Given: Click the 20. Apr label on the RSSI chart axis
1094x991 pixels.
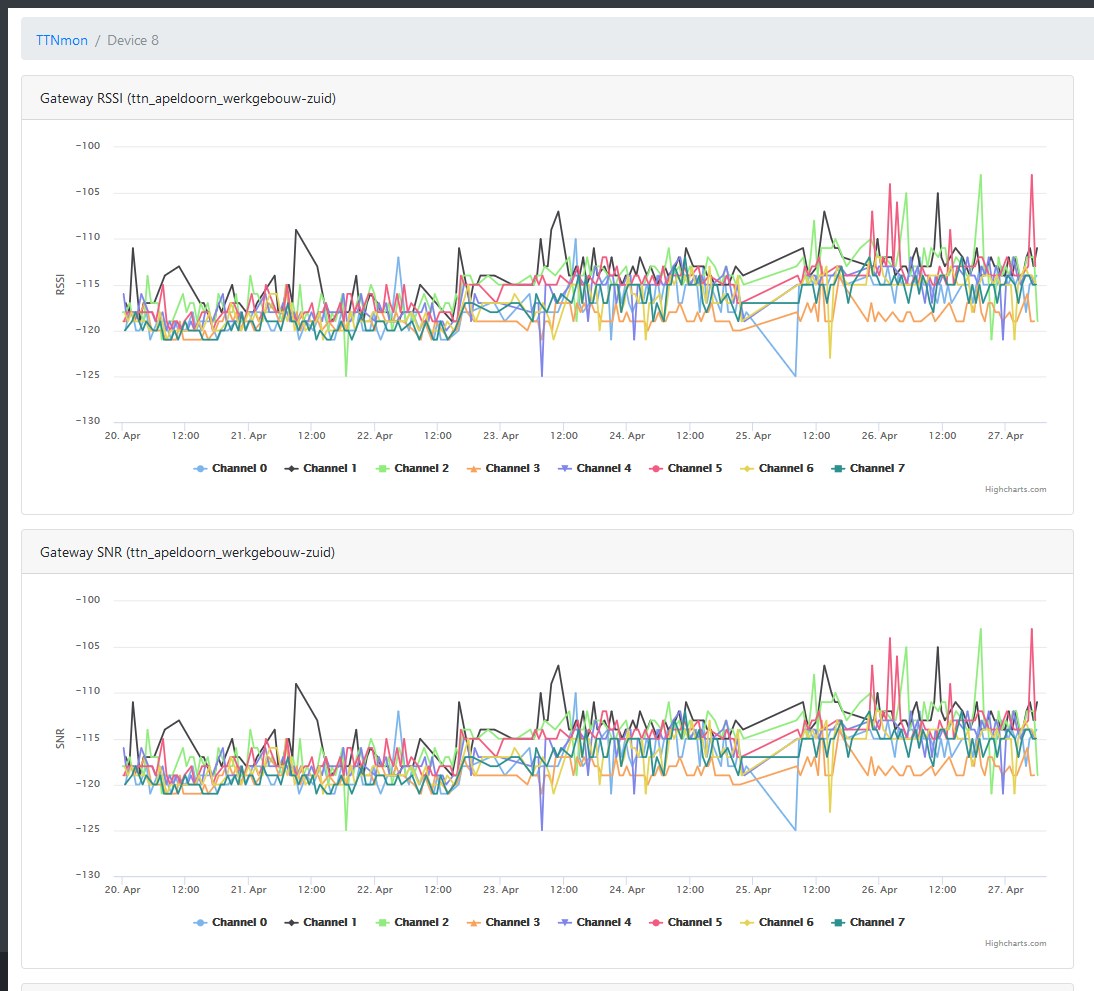Looking at the screenshot, I should 123,435.
